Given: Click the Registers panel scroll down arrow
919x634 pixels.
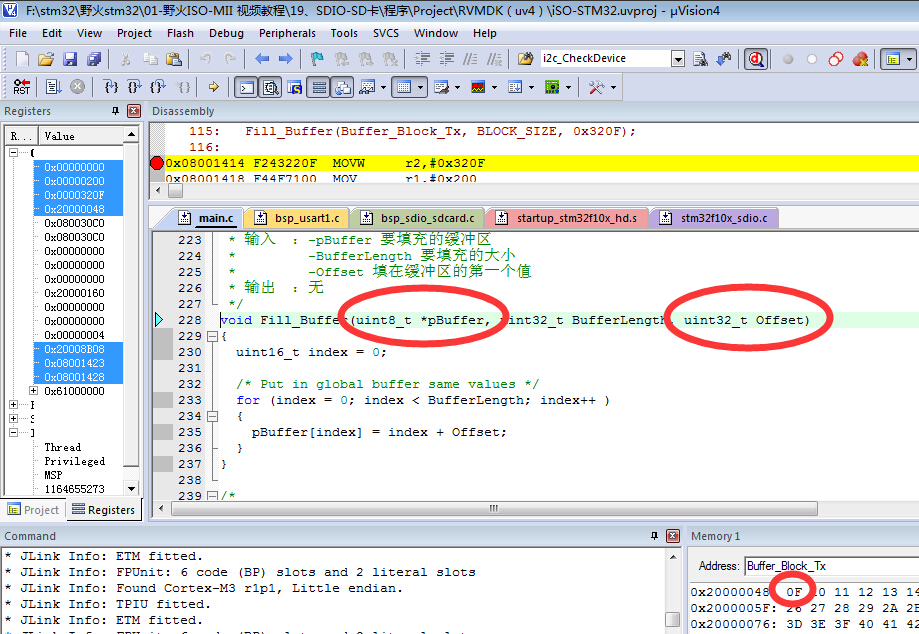Looking at the screenshot, I should [x=131, y=487].
